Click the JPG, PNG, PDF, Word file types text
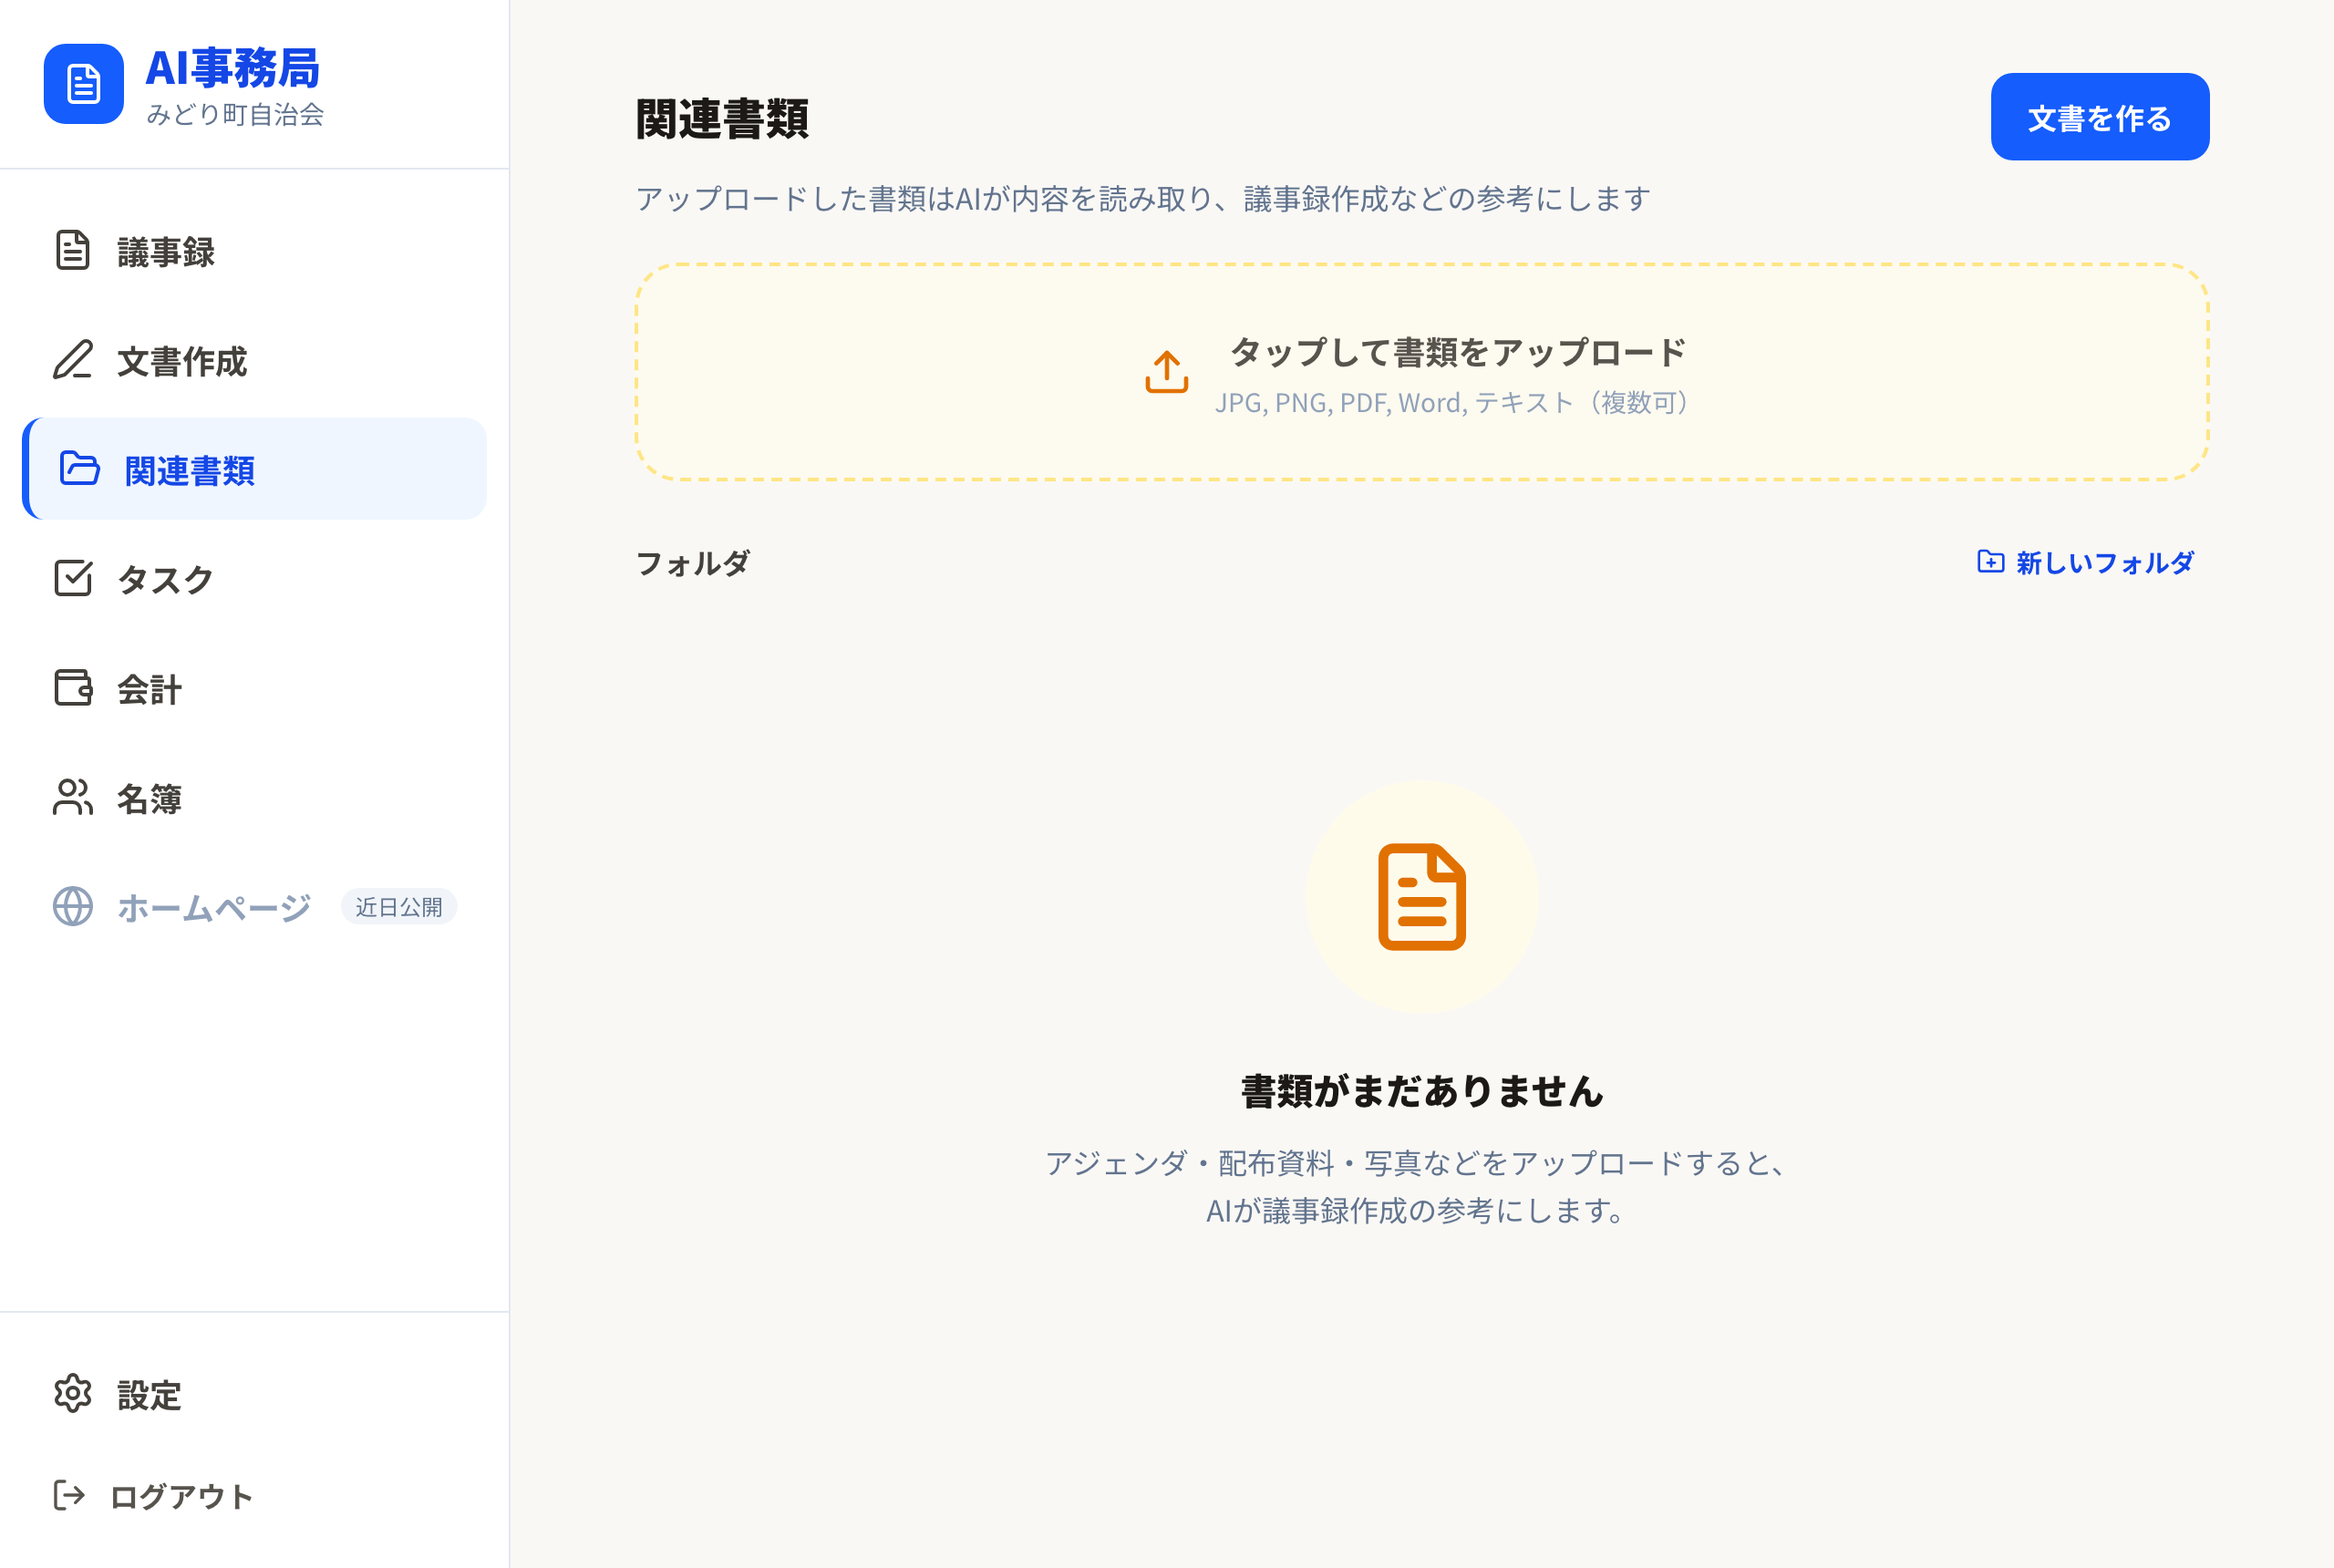This screenshot has width=2334, height=1568. (1454, 402)
